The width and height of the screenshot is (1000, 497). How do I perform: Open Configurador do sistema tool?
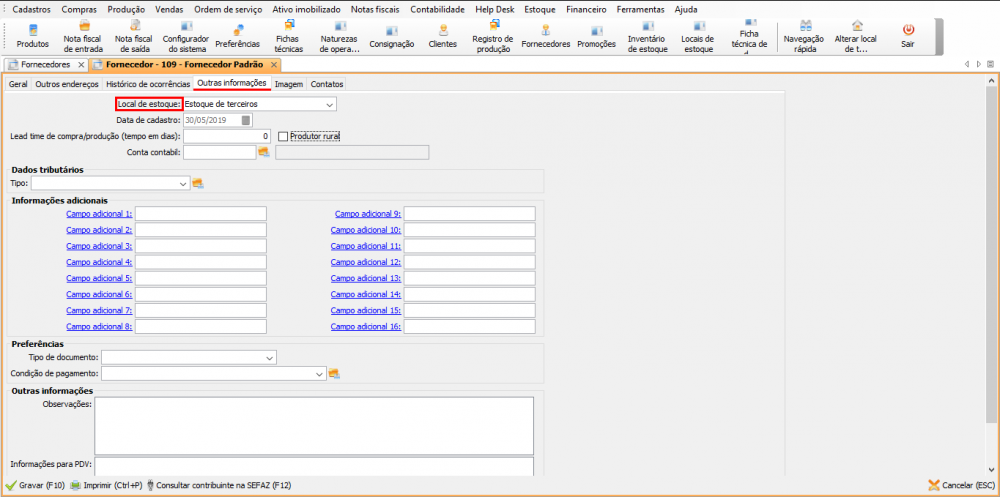coord(185,35)
